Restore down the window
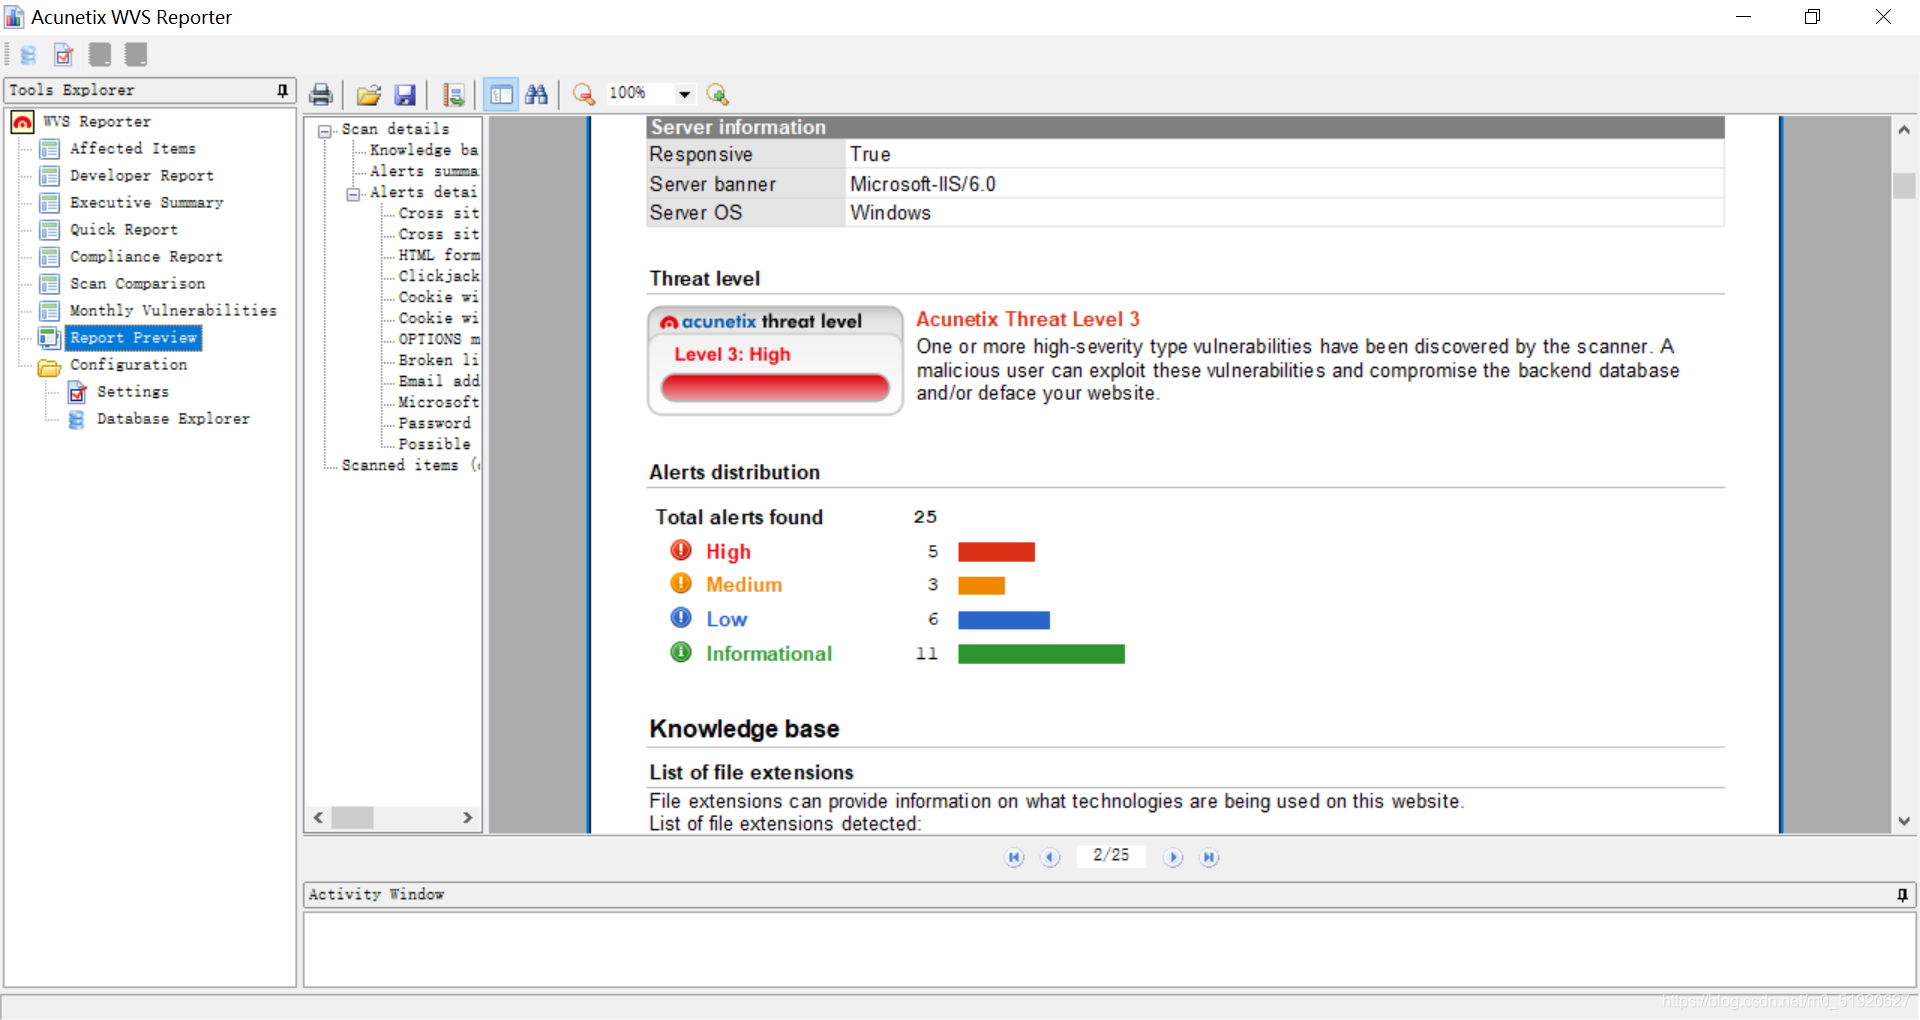Image resolution: width=1920 pixels, height=1020 pixels. coord(1812,17)
